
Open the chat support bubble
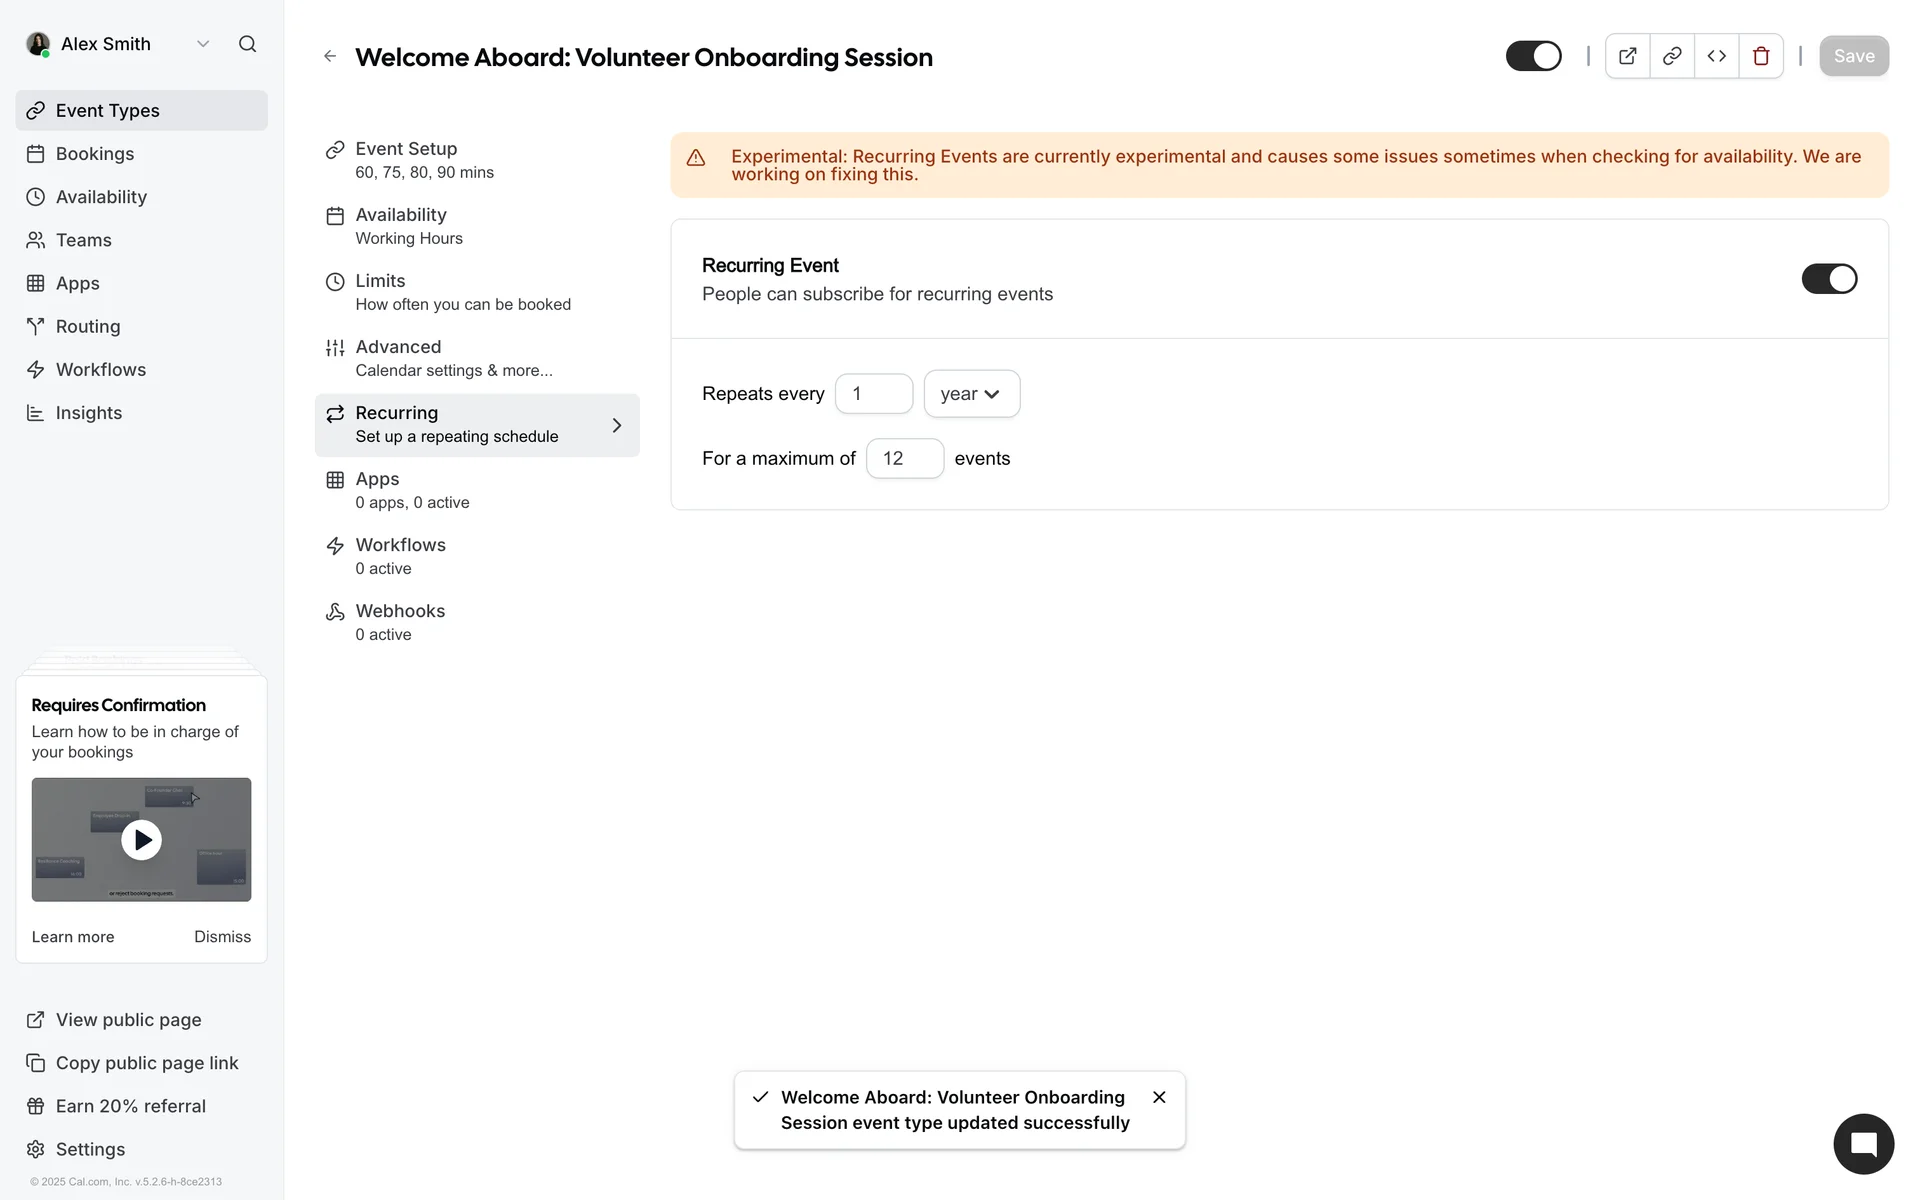click(x=1863, y=1144)
